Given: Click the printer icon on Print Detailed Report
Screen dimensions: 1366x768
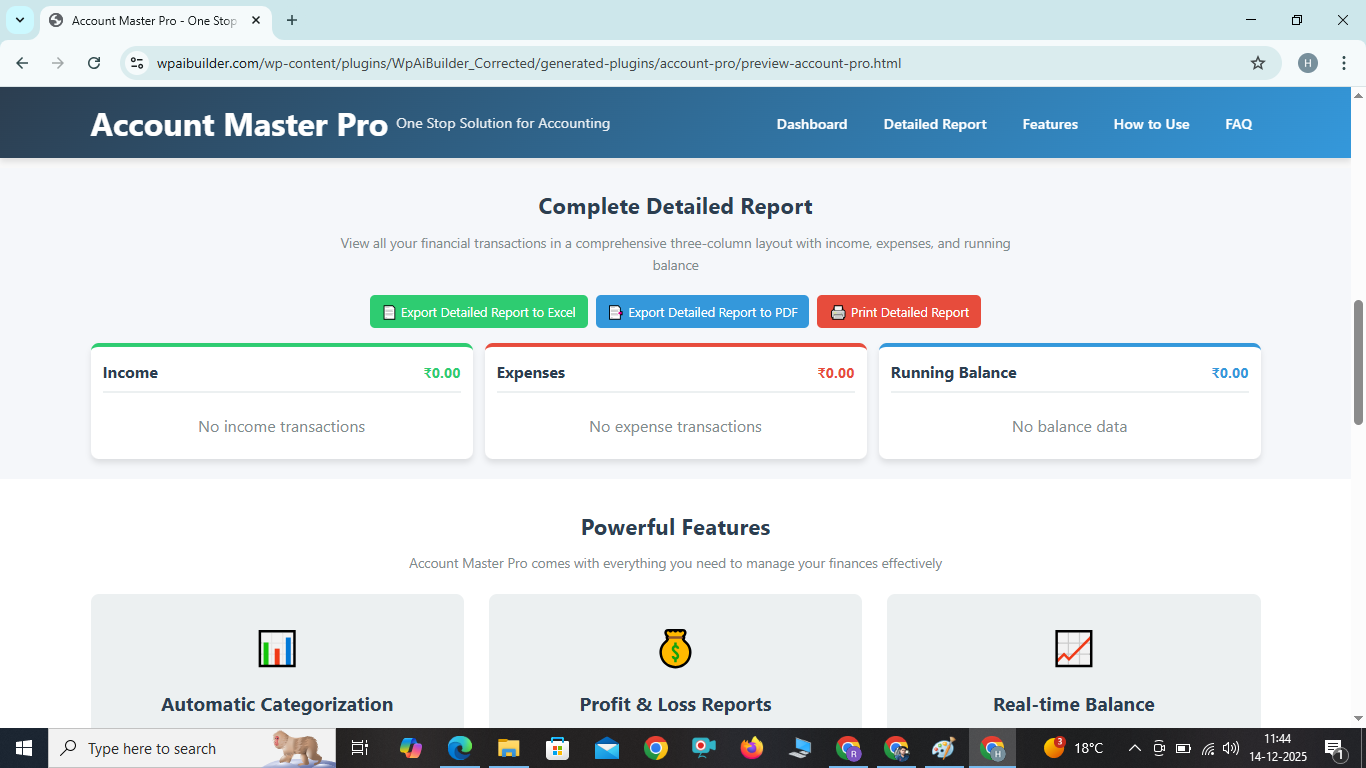Looking at the screenshot, I should click(837, 311).
